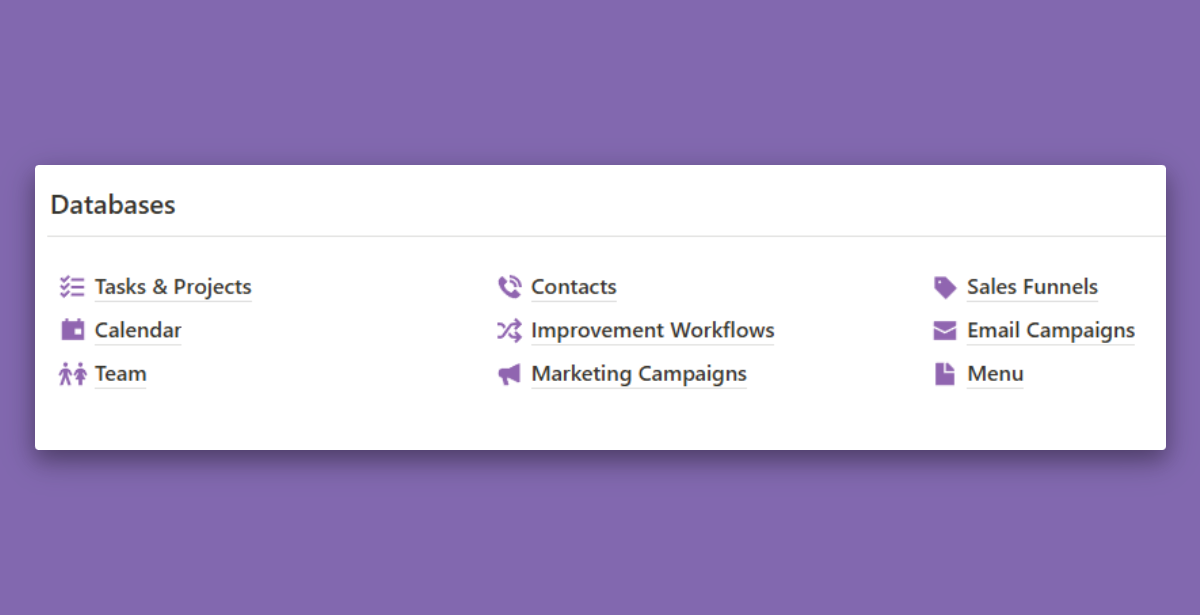Click the envelope icon beside Email Campaigns
The width and height of the screenshot is (1200, 615).
pyautogui.click(x=945, y=331)
